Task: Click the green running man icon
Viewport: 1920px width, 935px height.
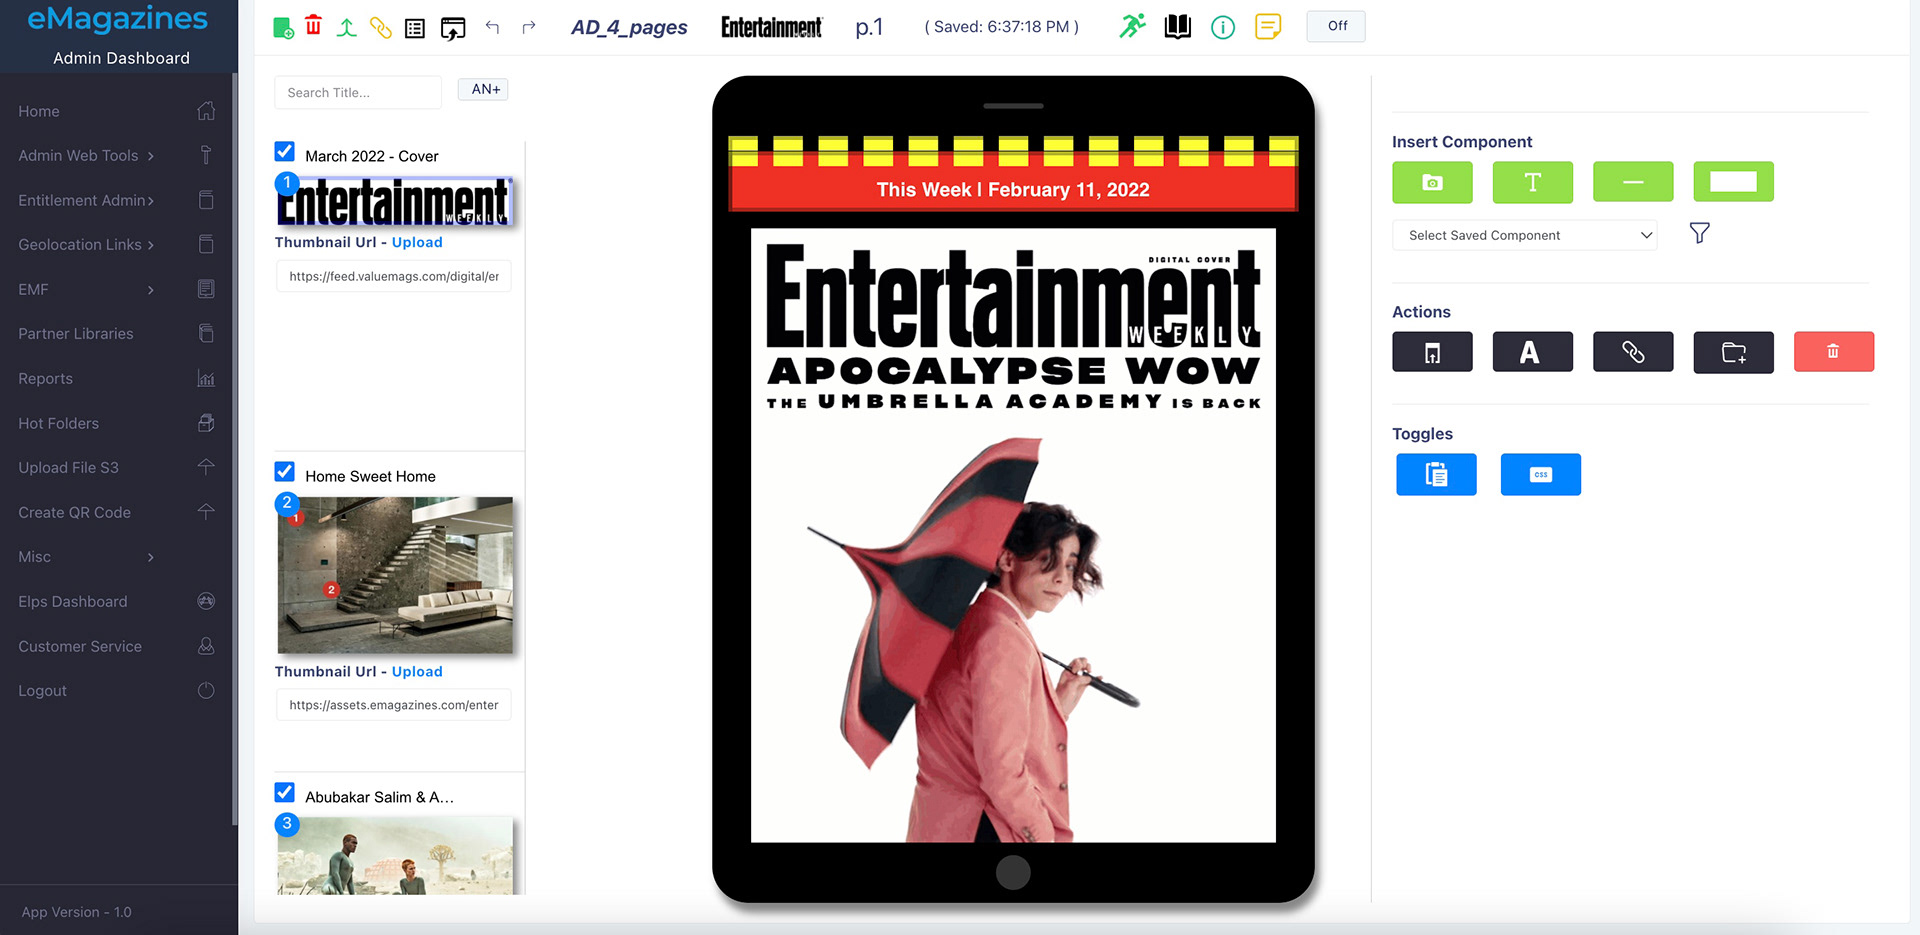Action: [x=1132, y=26]
